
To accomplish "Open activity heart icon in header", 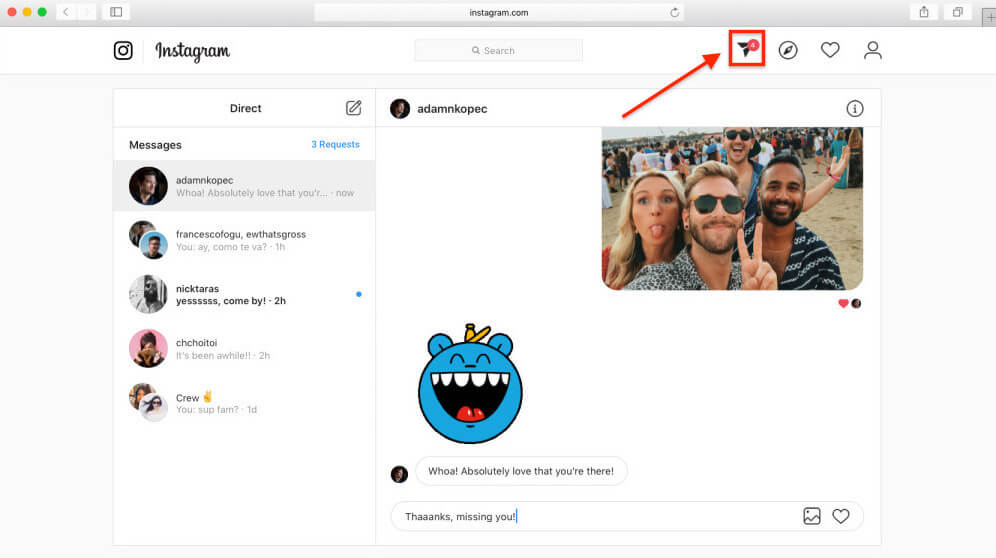I will (x=830, y=50).
